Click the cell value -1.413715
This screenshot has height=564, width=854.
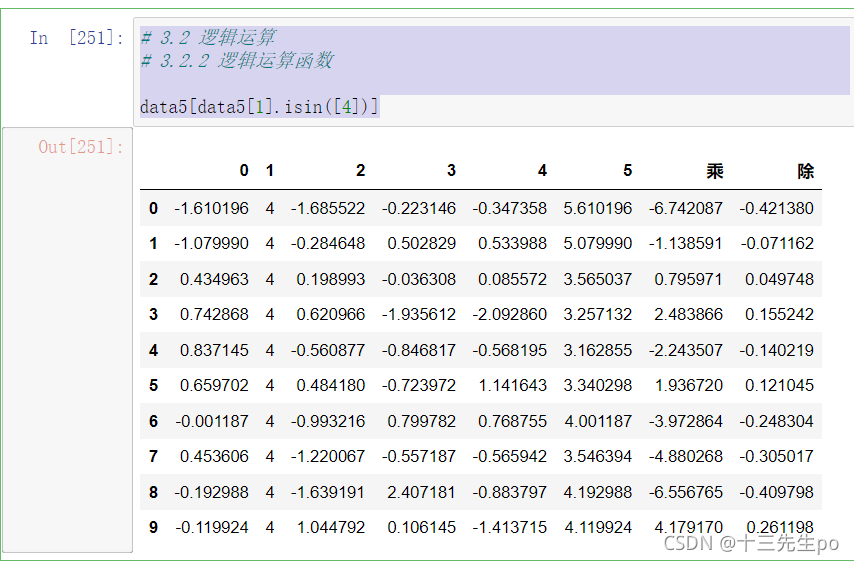(510, 528)
